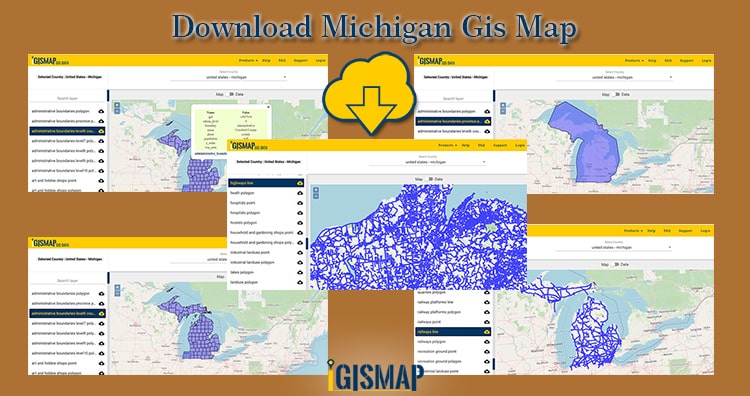Viewport: 750px width, 396px height.
Task: Download the hostels polygon layer
Action: click(x=300, y=223)
